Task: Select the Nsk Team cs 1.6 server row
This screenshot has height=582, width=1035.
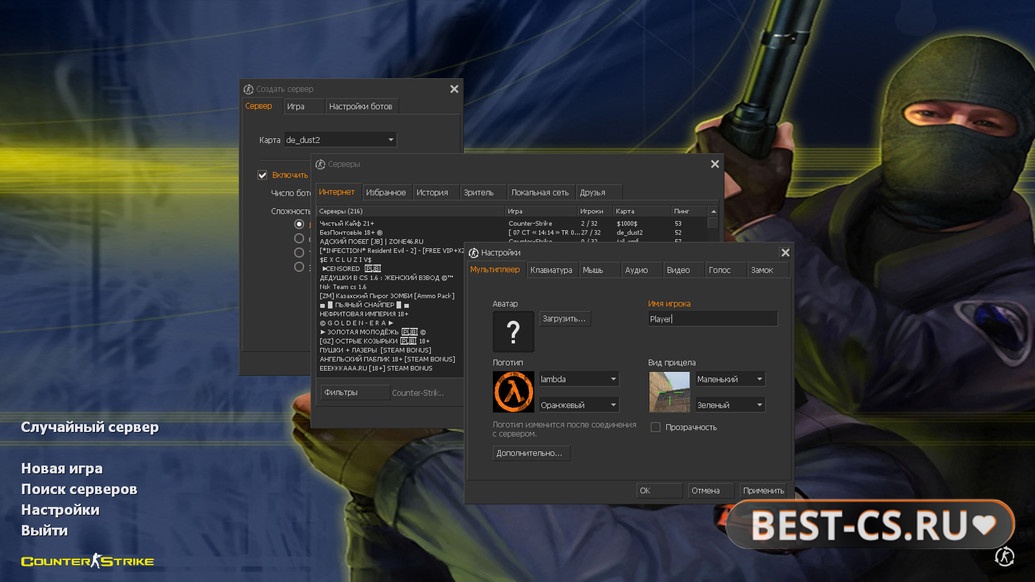Action: [389, 287]
